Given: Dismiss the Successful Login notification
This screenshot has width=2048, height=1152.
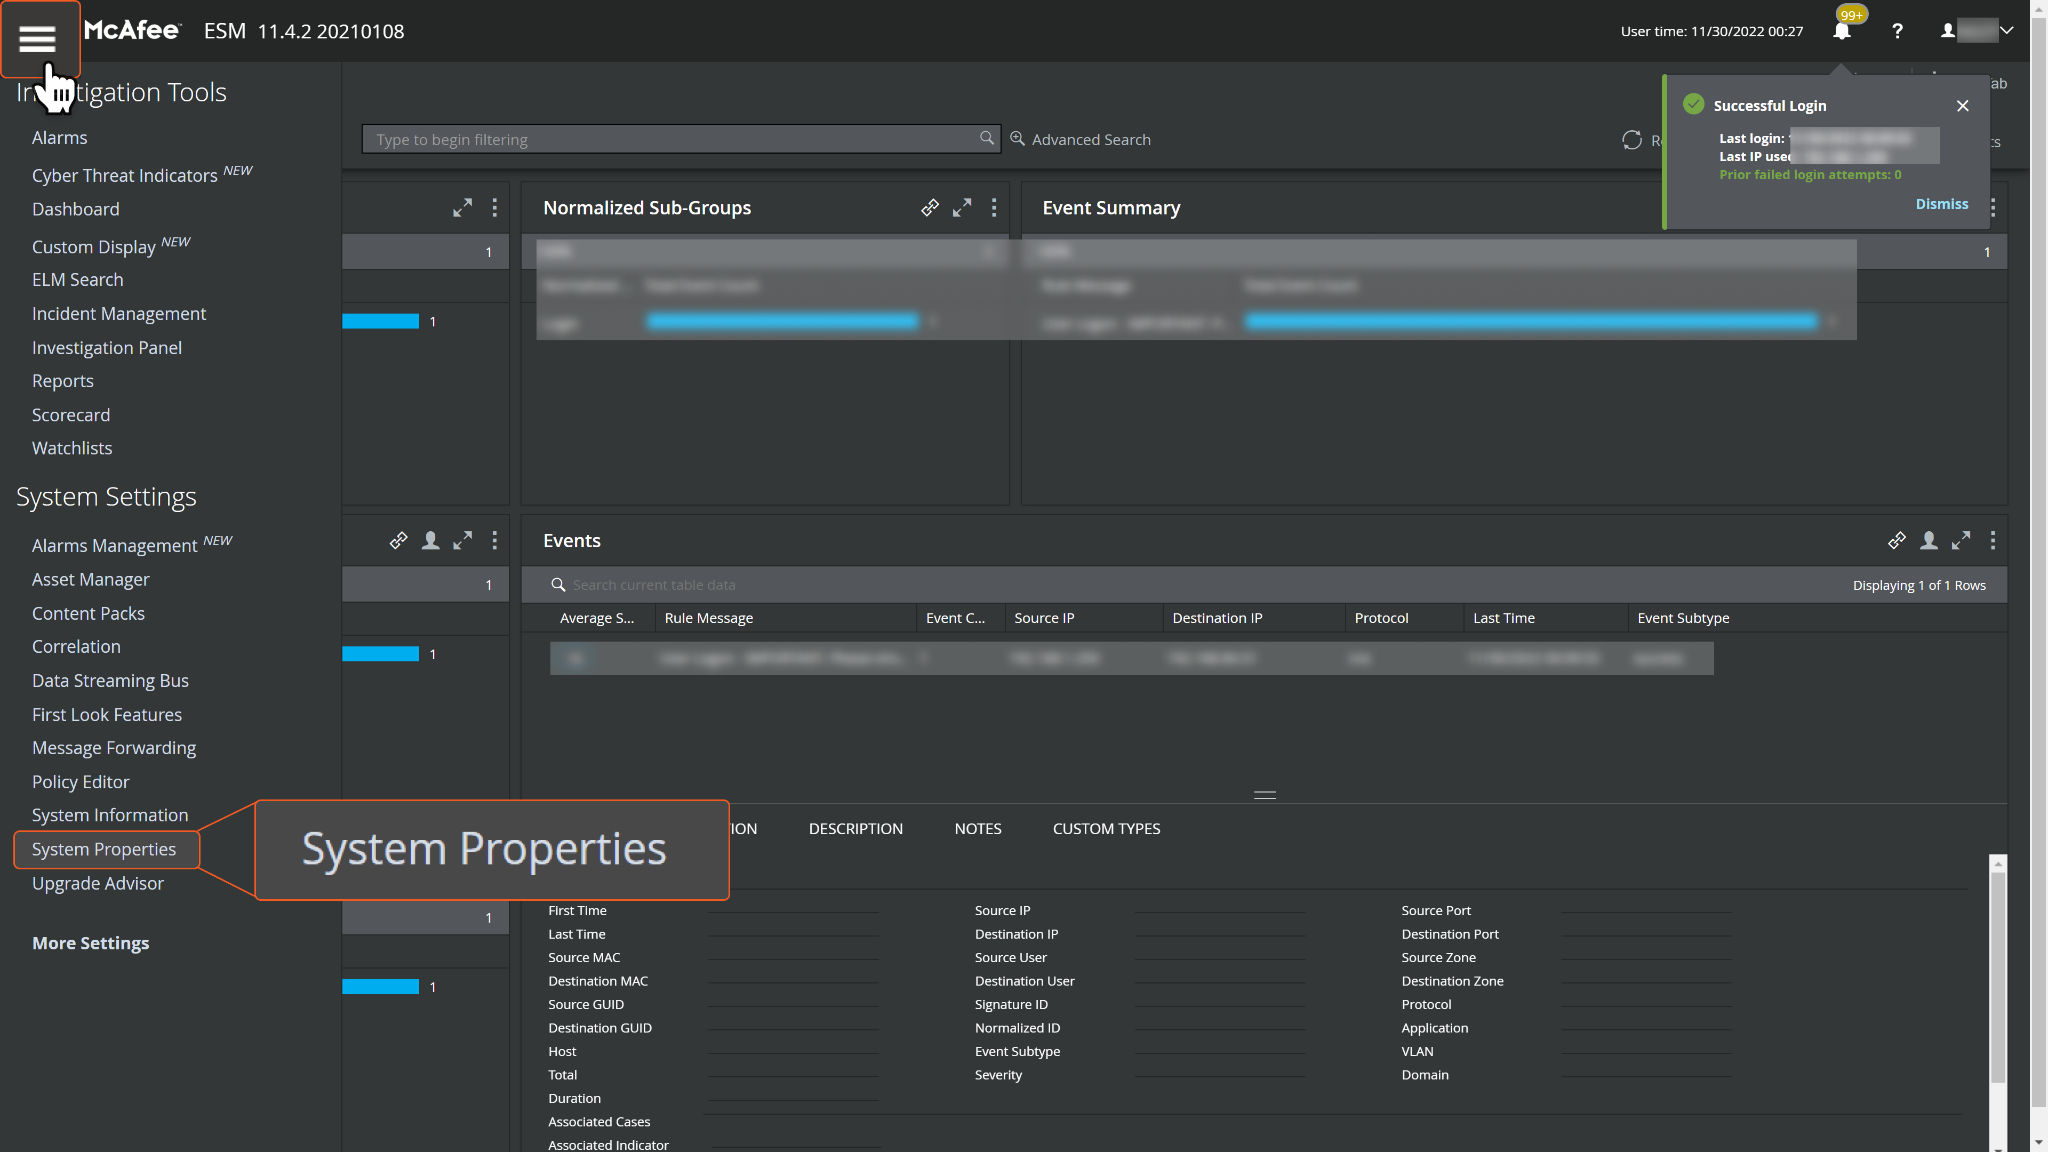Looking at the screenshot, I should click(1941, 204).
